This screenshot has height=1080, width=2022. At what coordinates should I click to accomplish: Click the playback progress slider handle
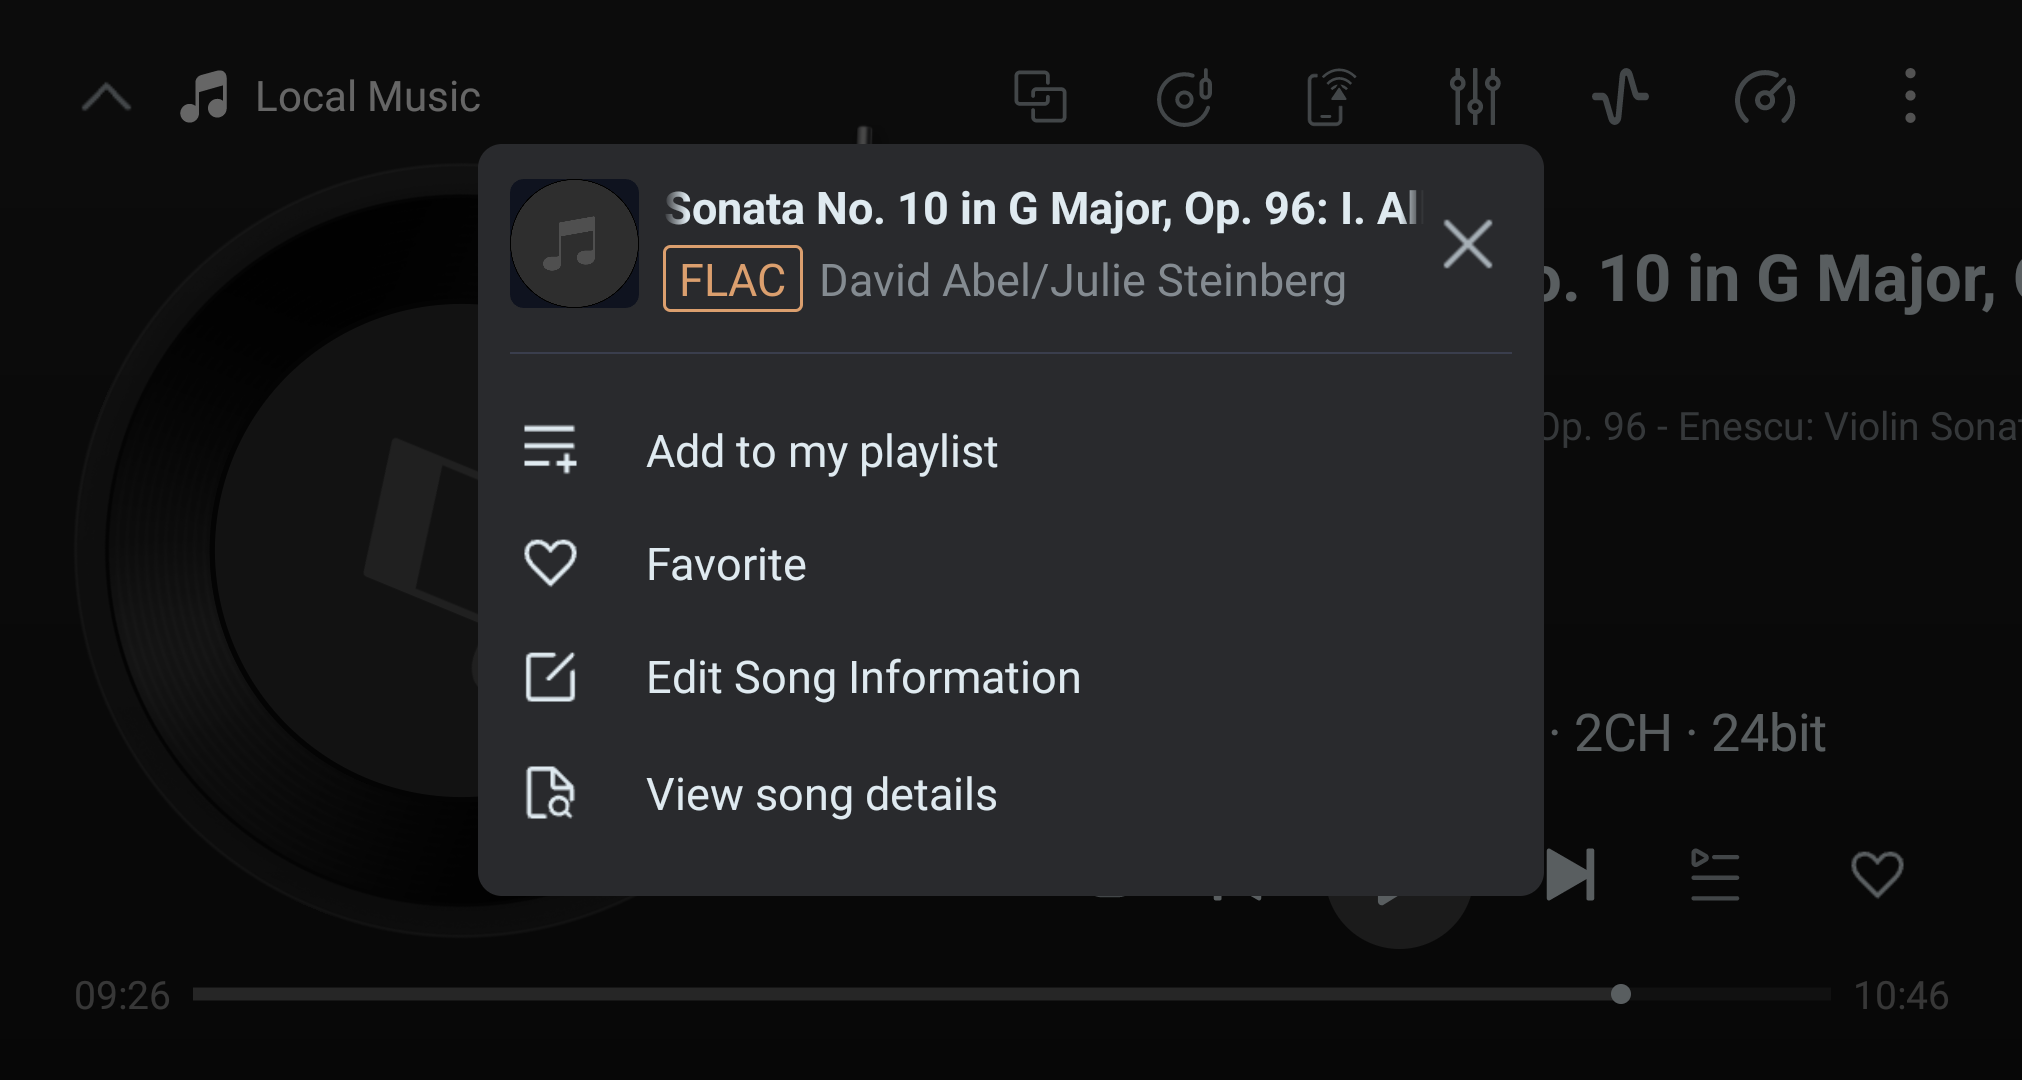tap(1621, 994)
